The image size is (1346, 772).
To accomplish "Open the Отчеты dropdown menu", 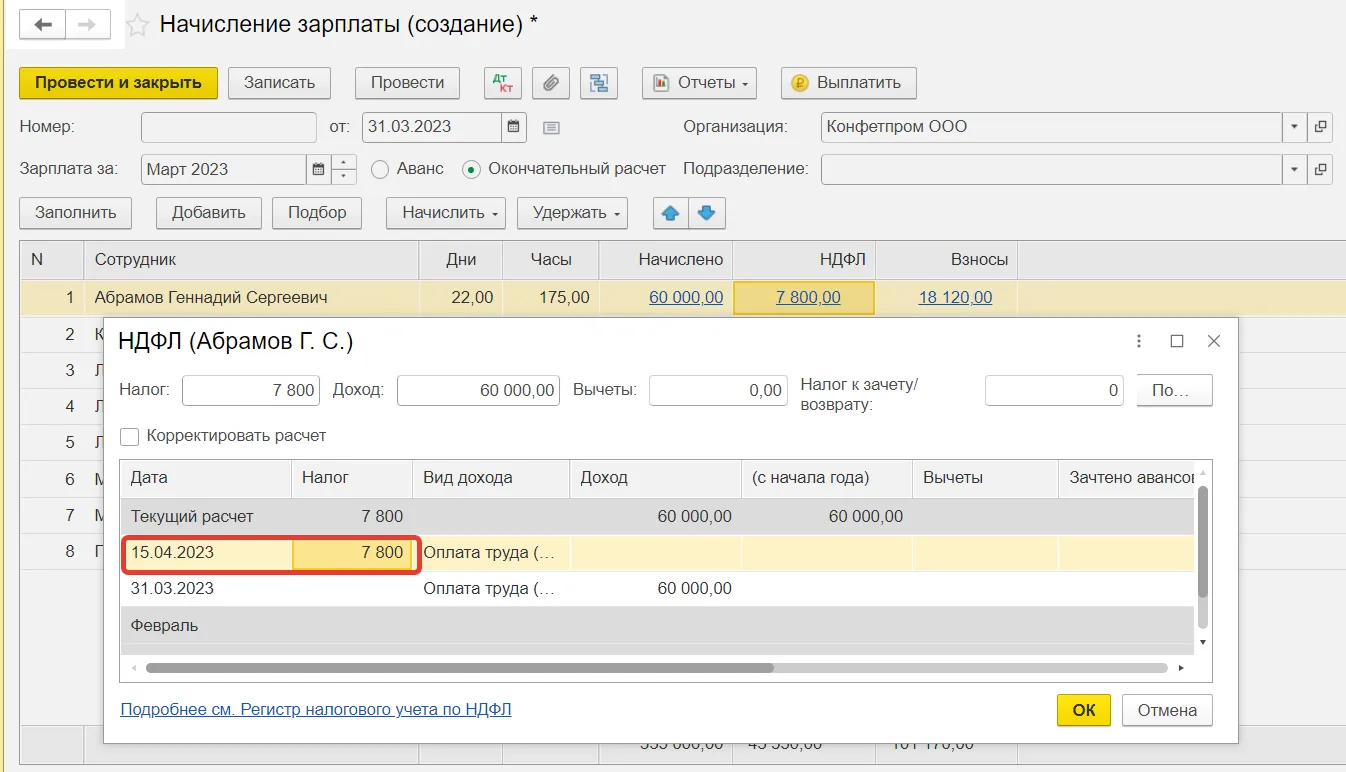I will 699,83.
